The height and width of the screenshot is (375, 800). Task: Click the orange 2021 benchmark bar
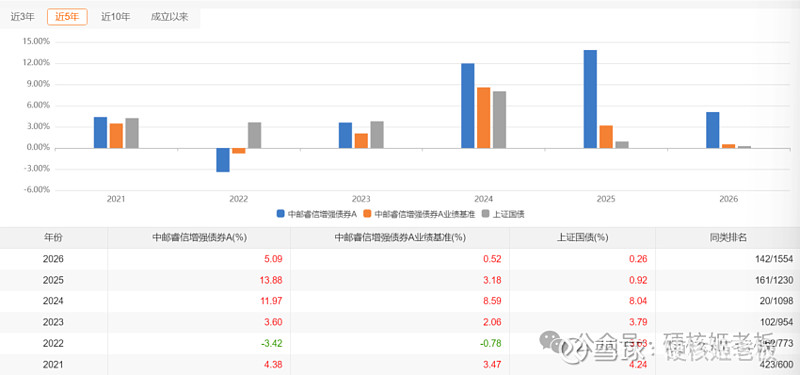coord(116,136)
